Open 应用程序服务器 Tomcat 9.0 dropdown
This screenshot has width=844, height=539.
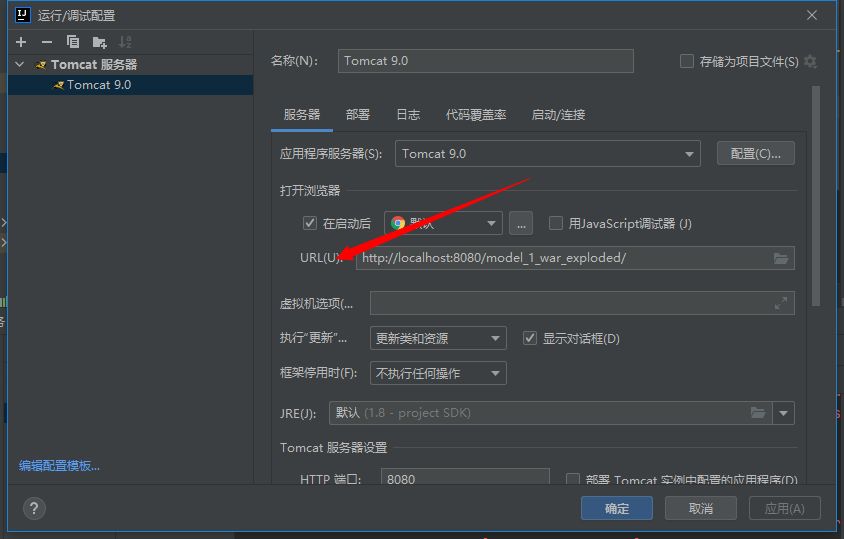547,153
